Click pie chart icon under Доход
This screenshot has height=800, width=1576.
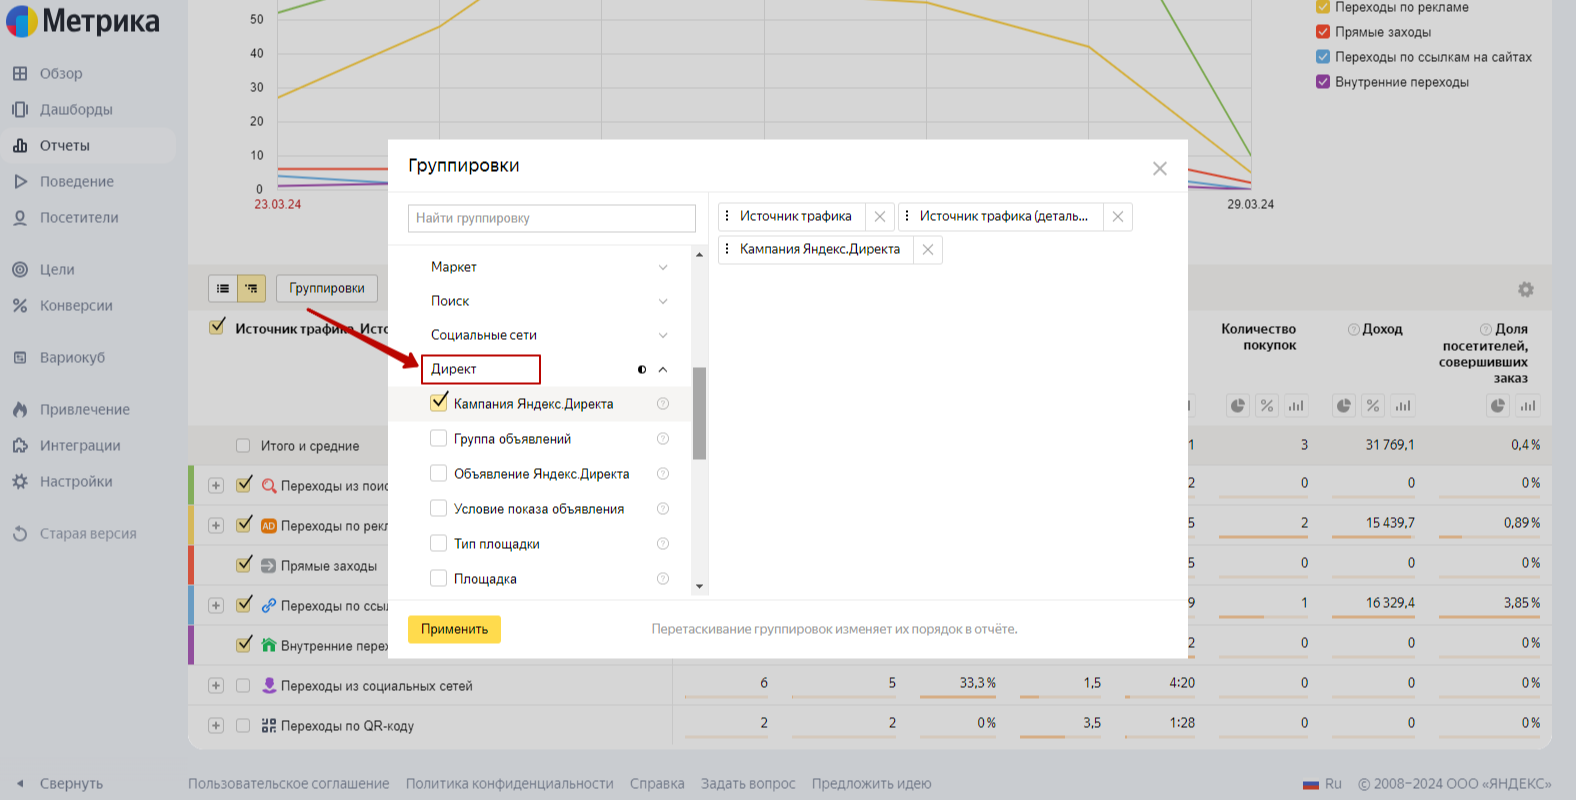click(x=1344, y=406)
